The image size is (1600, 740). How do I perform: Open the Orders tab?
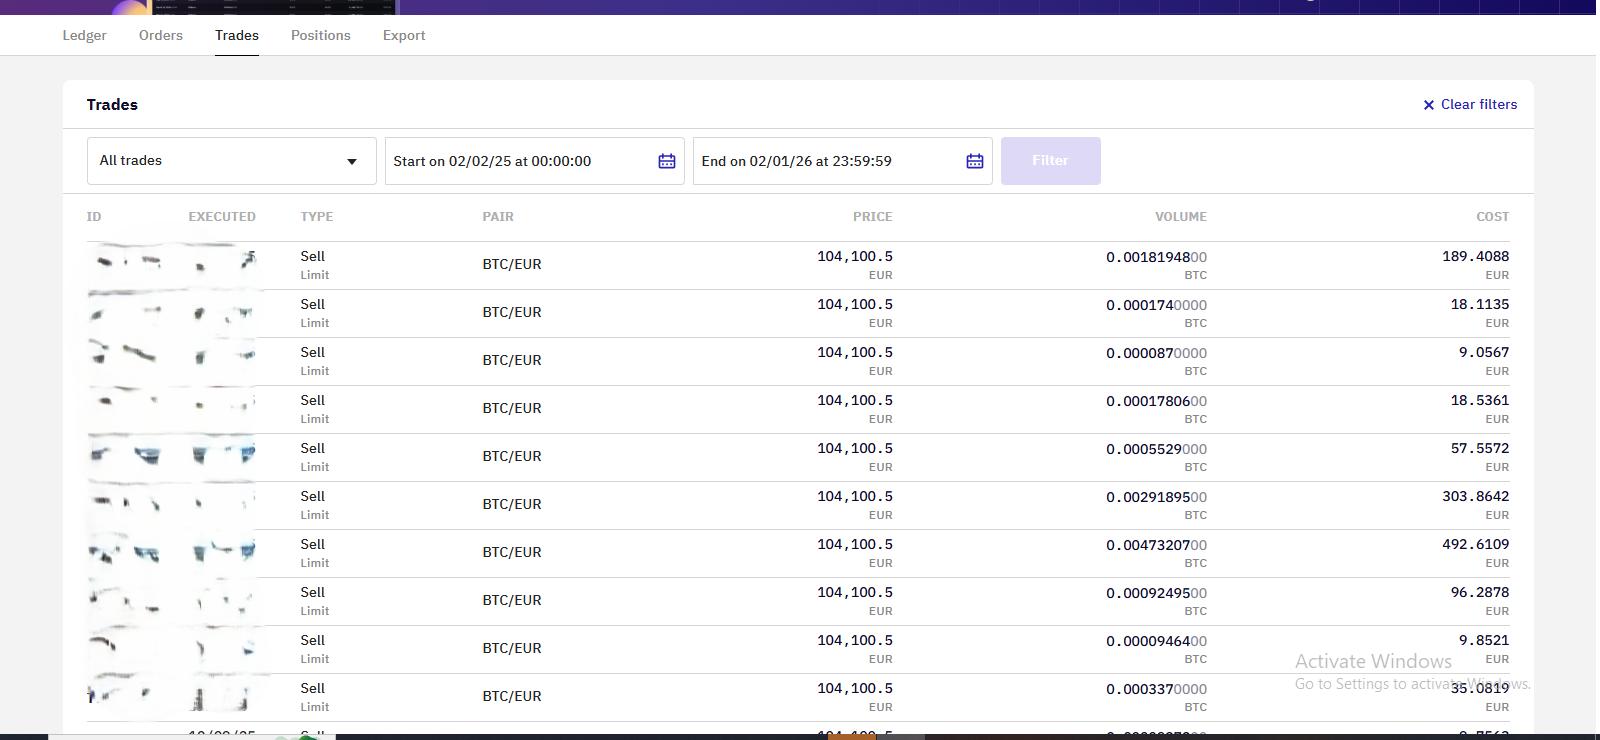pyautogui.click(x=161, y=35)
